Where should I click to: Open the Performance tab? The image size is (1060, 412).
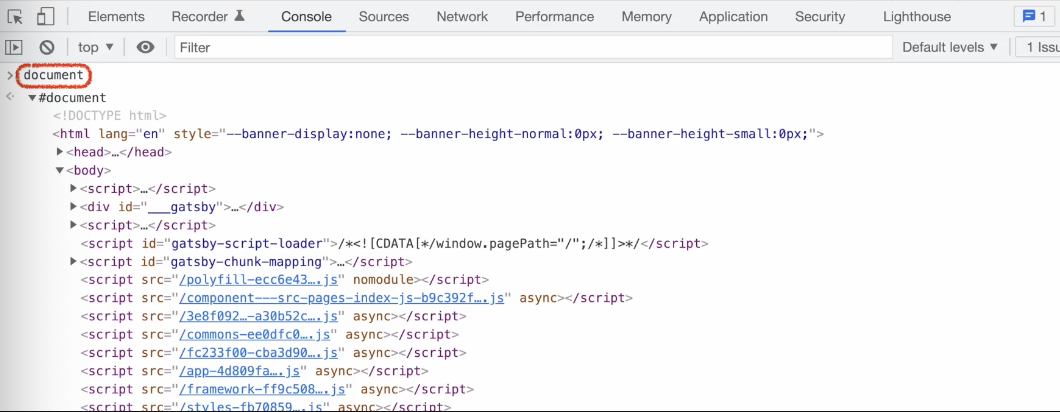pos(554,17)
